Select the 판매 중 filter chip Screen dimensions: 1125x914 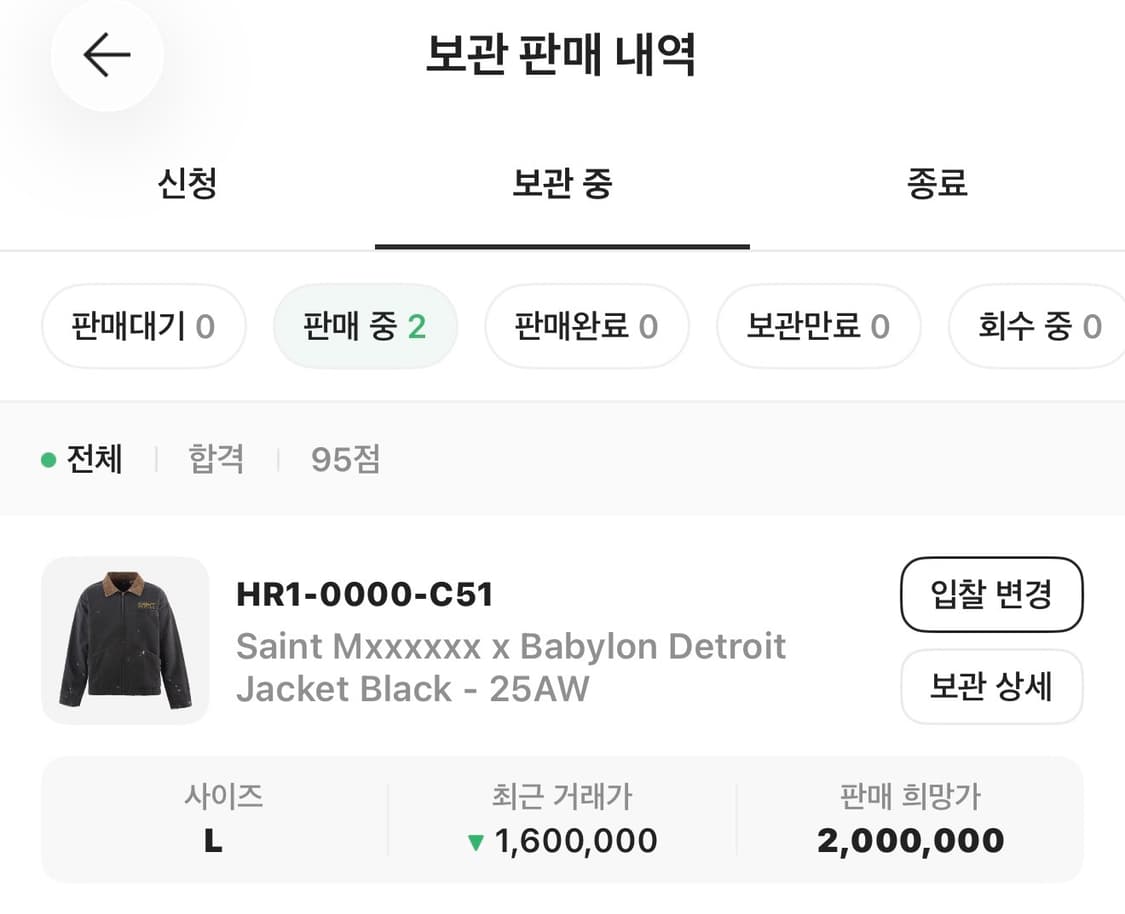pos(365,326)
